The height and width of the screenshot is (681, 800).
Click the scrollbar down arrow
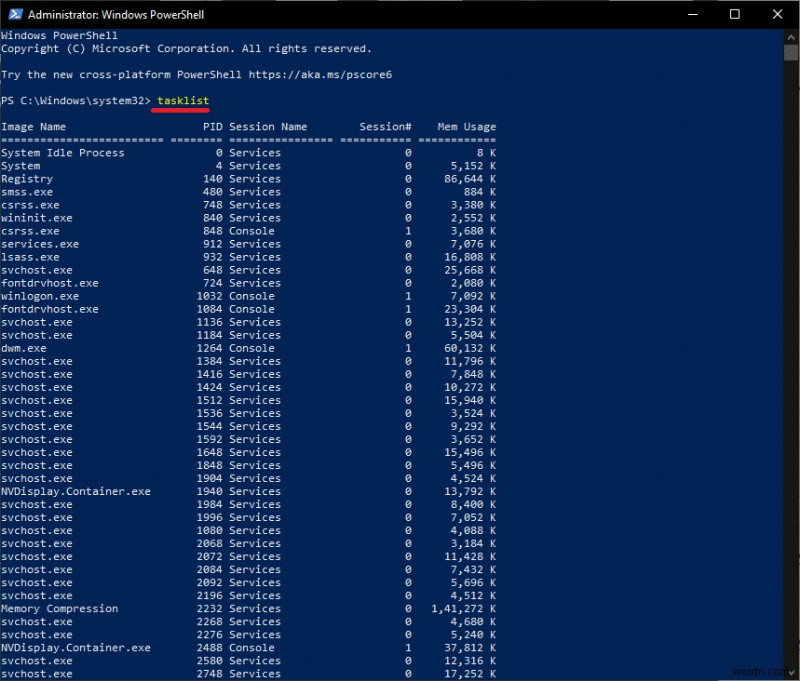790,673
